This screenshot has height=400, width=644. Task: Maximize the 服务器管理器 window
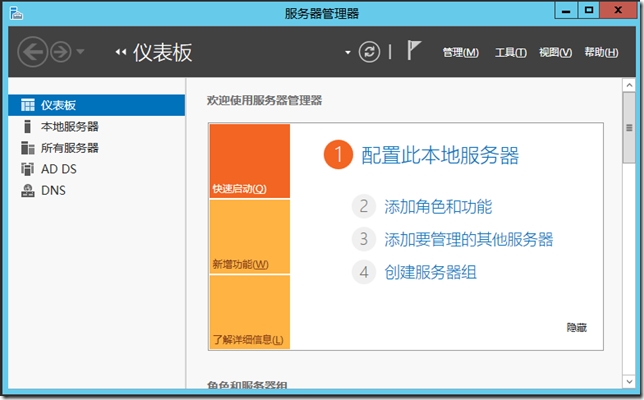589,11
